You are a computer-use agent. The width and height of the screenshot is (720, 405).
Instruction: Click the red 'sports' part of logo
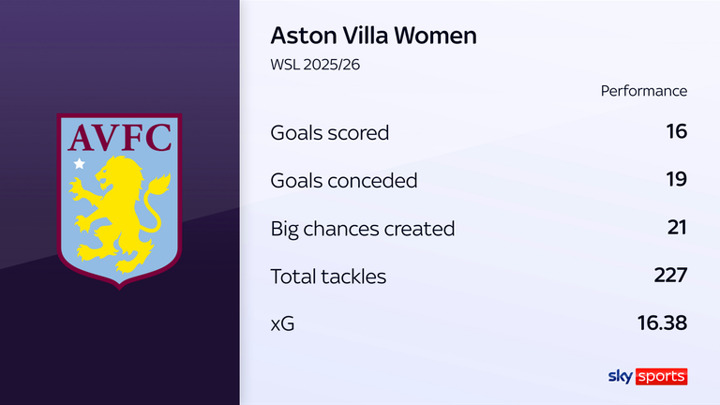(x=660, y=376)
